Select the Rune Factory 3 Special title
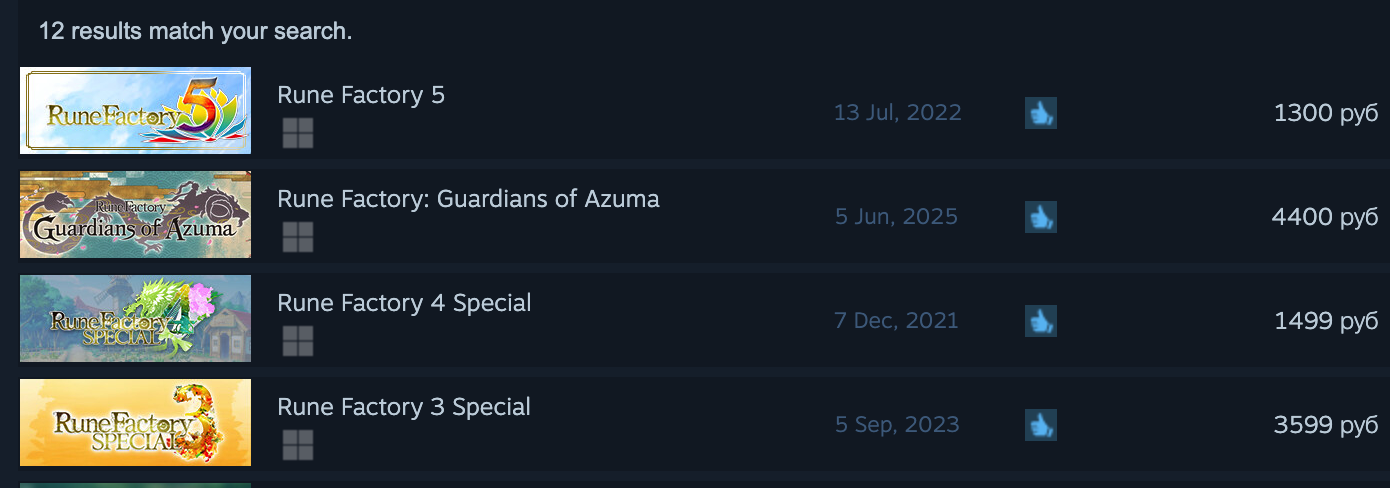 (x=404, y=407)
